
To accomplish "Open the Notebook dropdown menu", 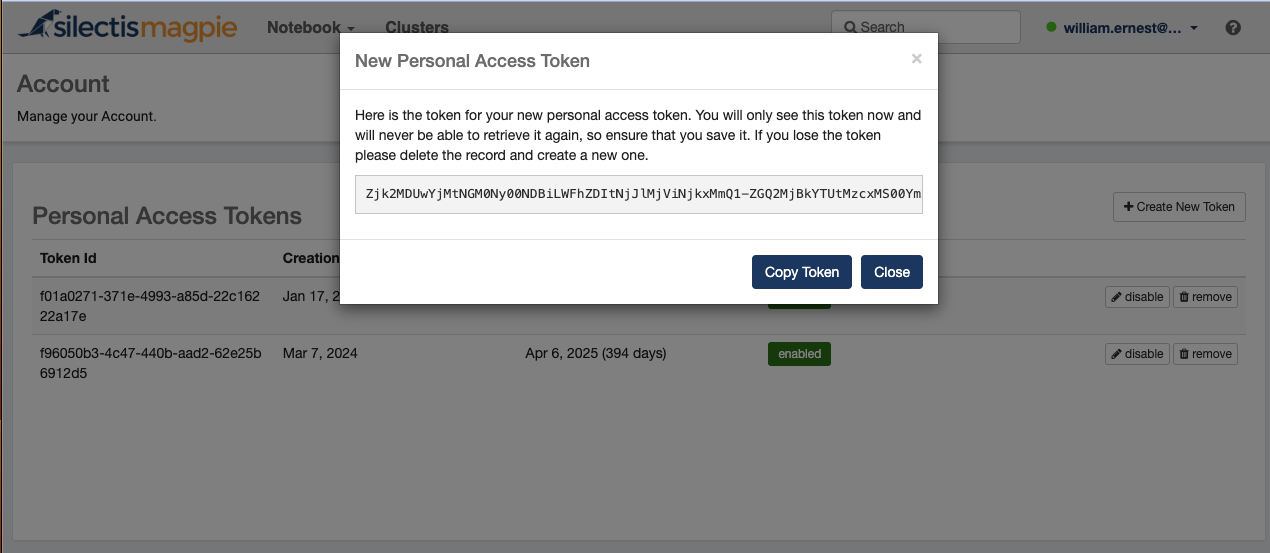I will click(311, 28).
